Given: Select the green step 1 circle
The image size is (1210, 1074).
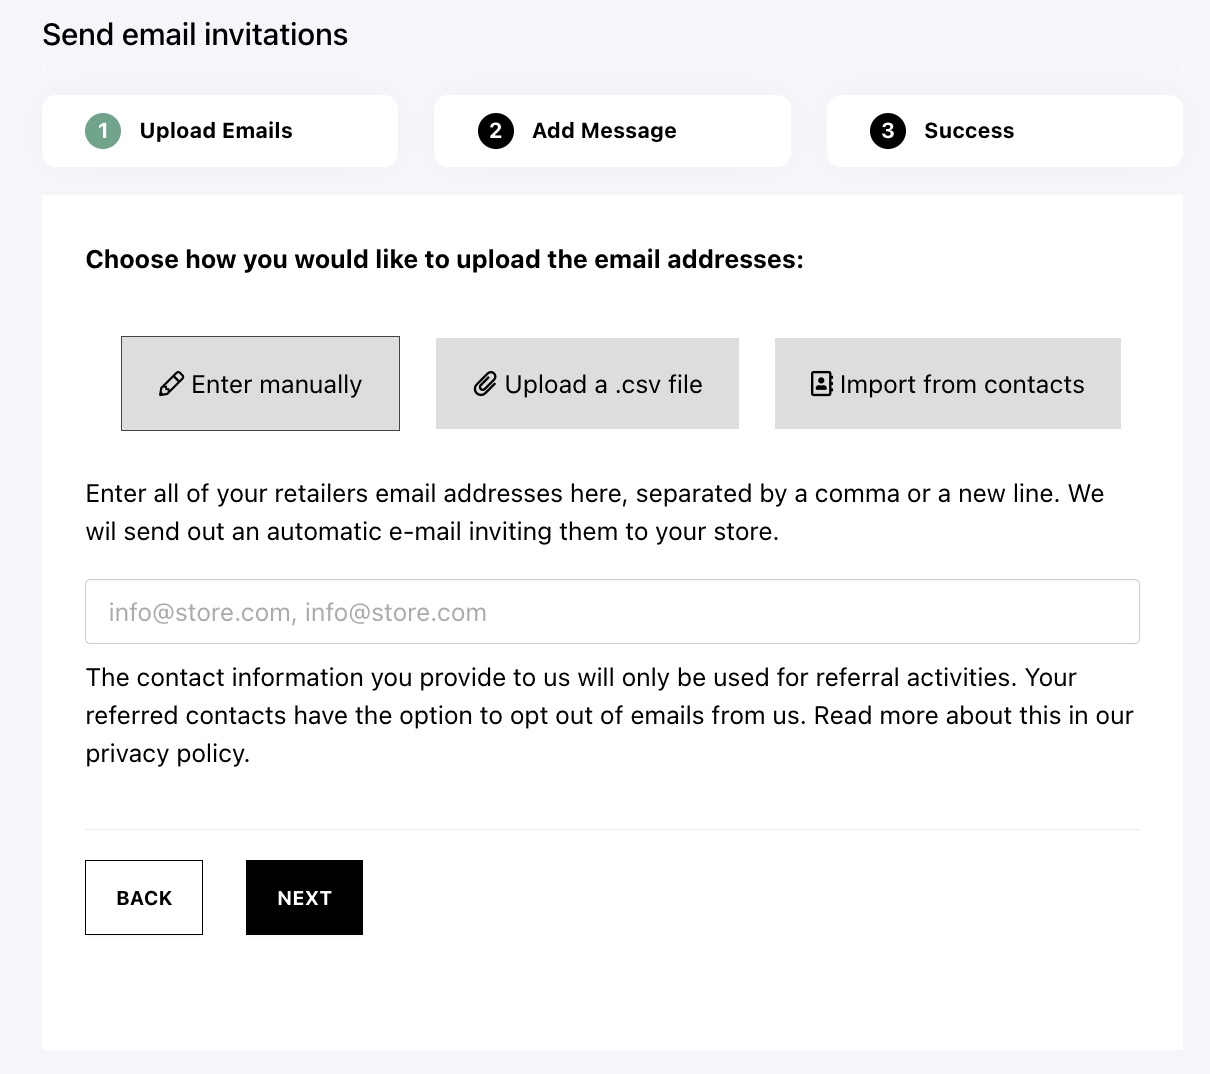Looking at the screenshot, I should click(103, 131).
